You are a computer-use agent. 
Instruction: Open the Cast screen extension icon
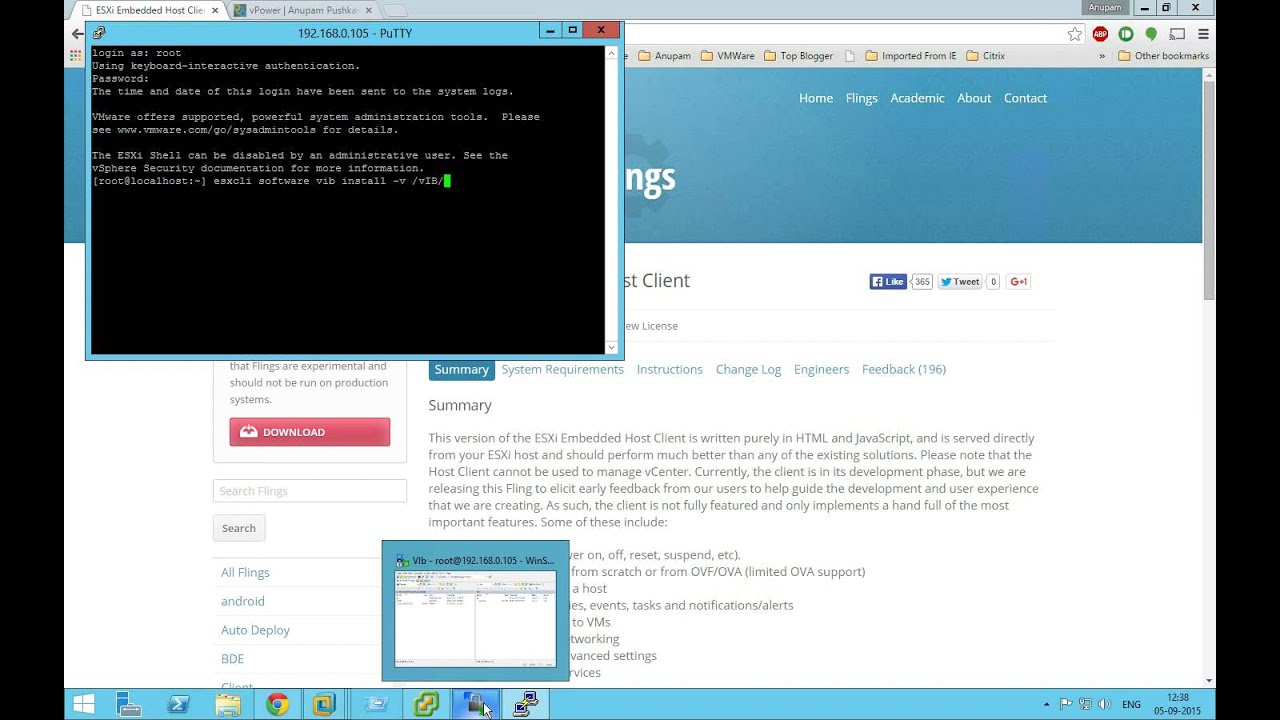point(1177,34)
